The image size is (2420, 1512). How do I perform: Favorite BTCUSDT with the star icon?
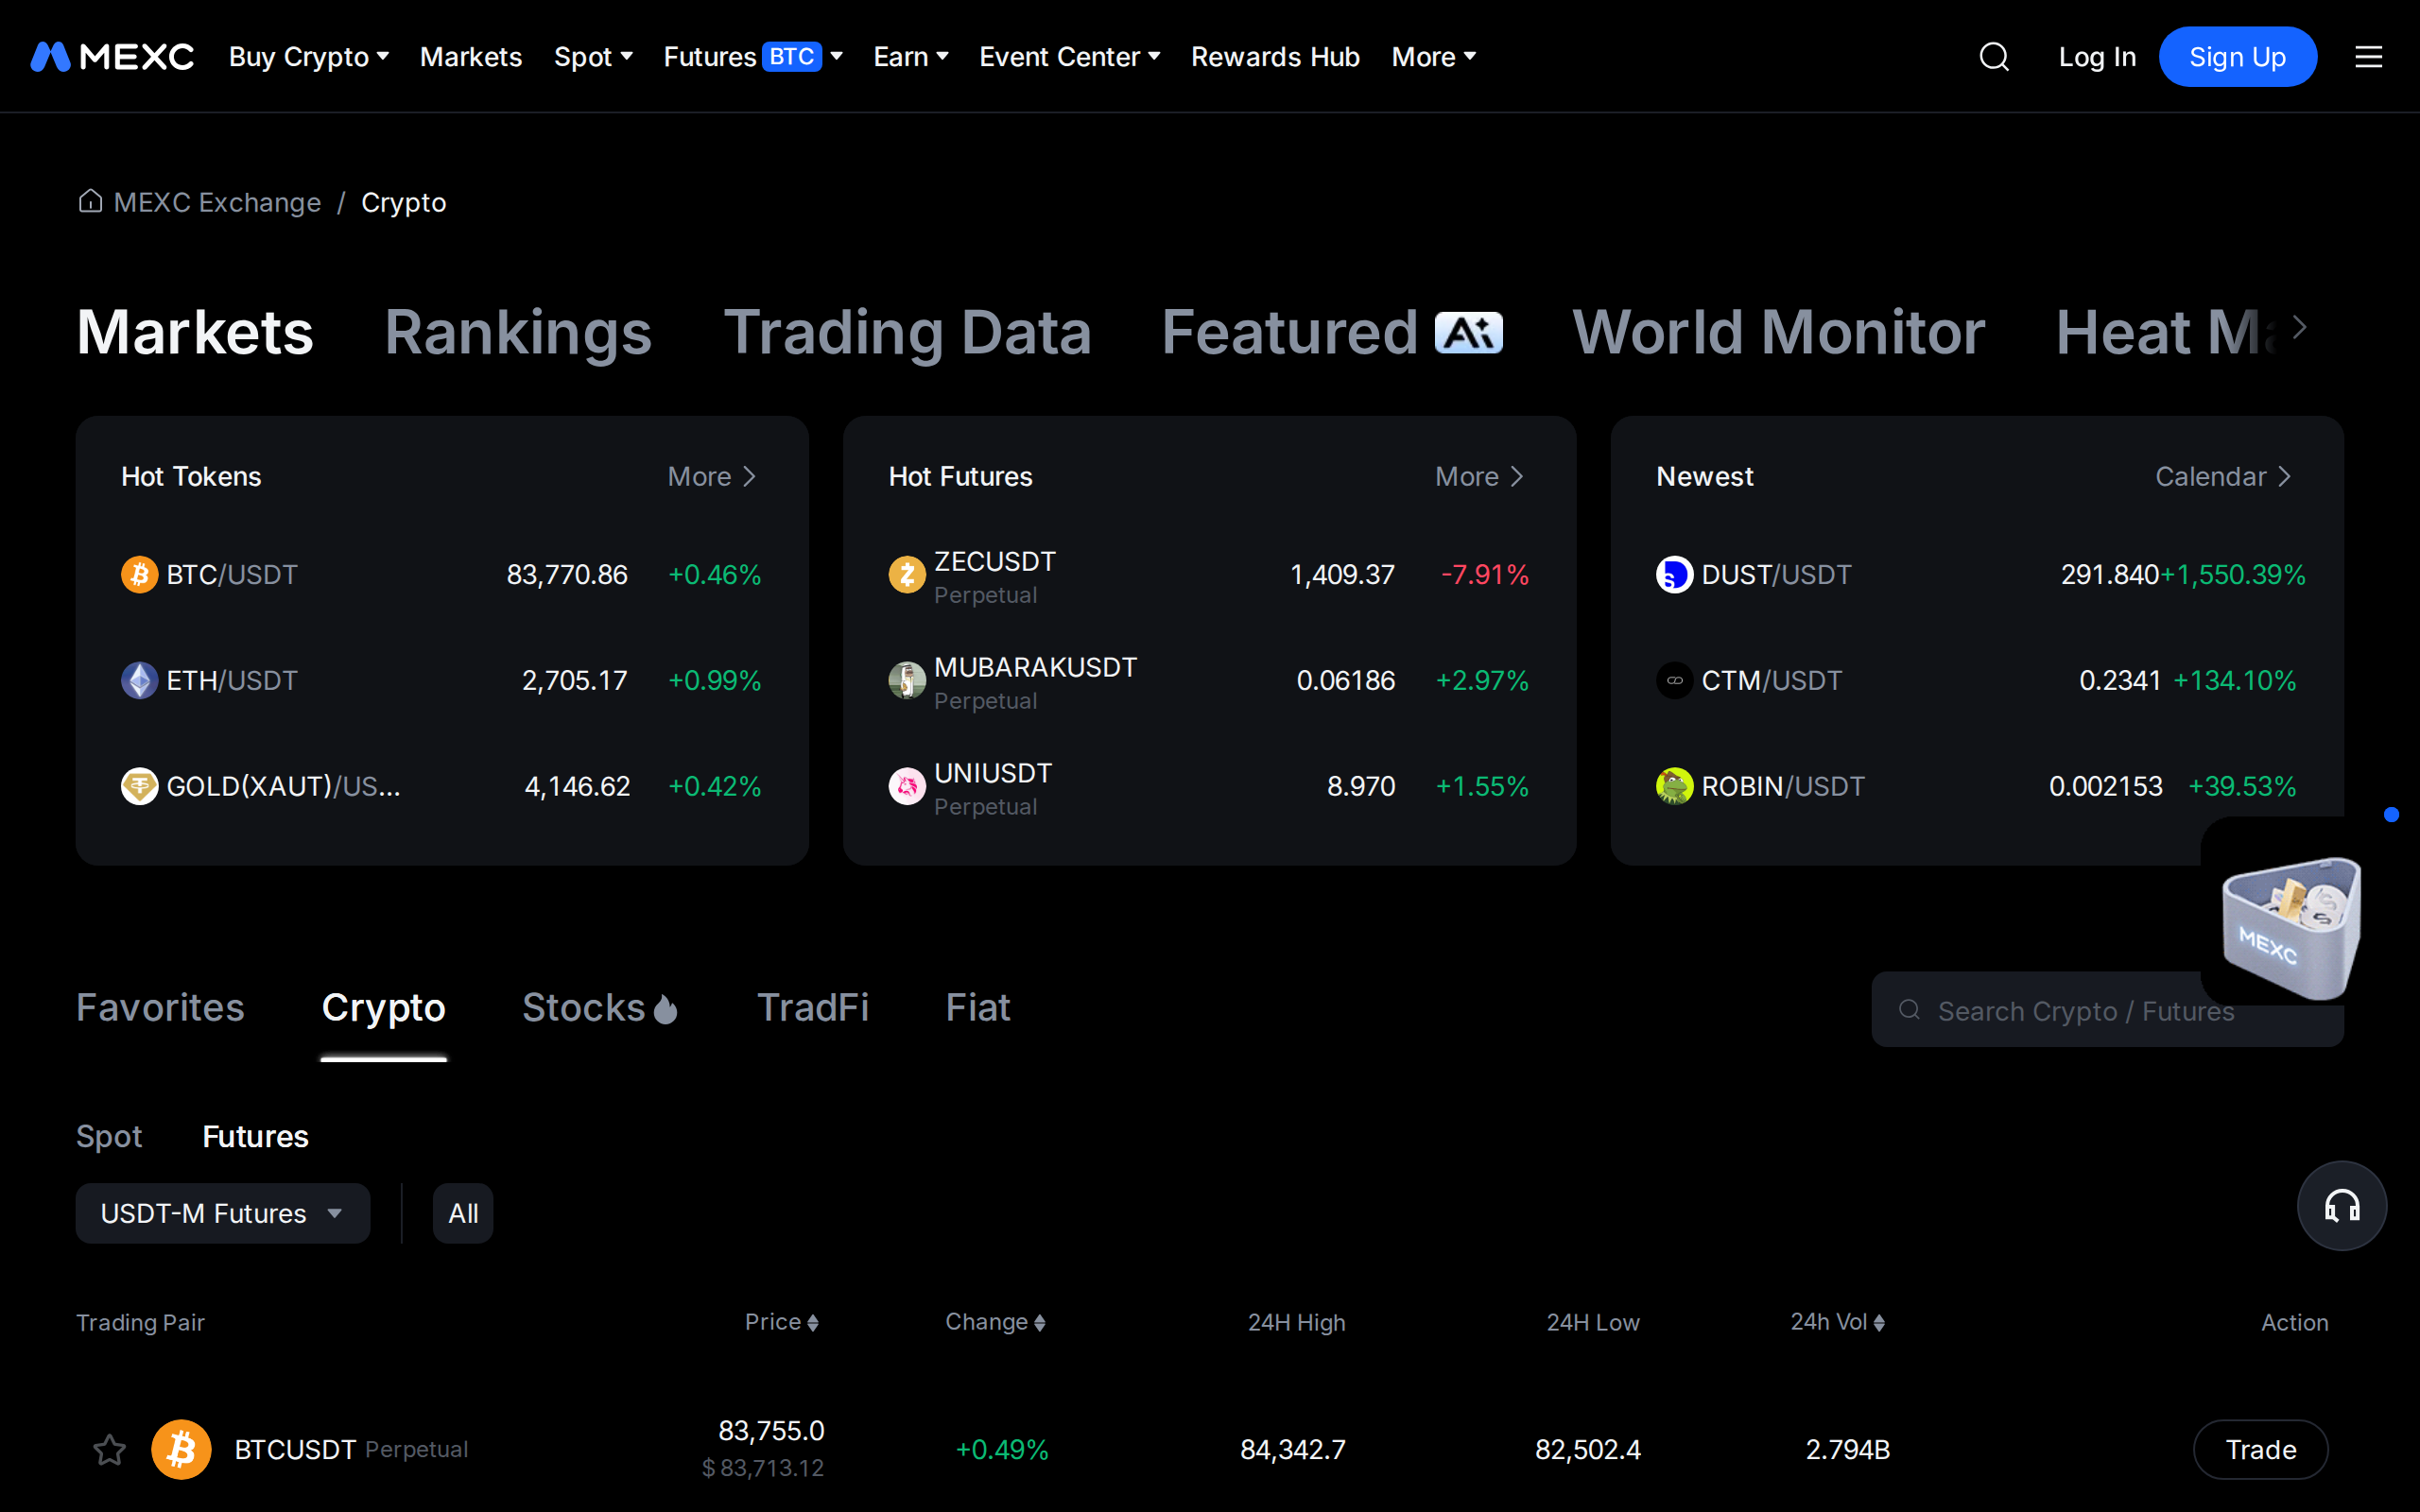click(x=109, y=1449)
